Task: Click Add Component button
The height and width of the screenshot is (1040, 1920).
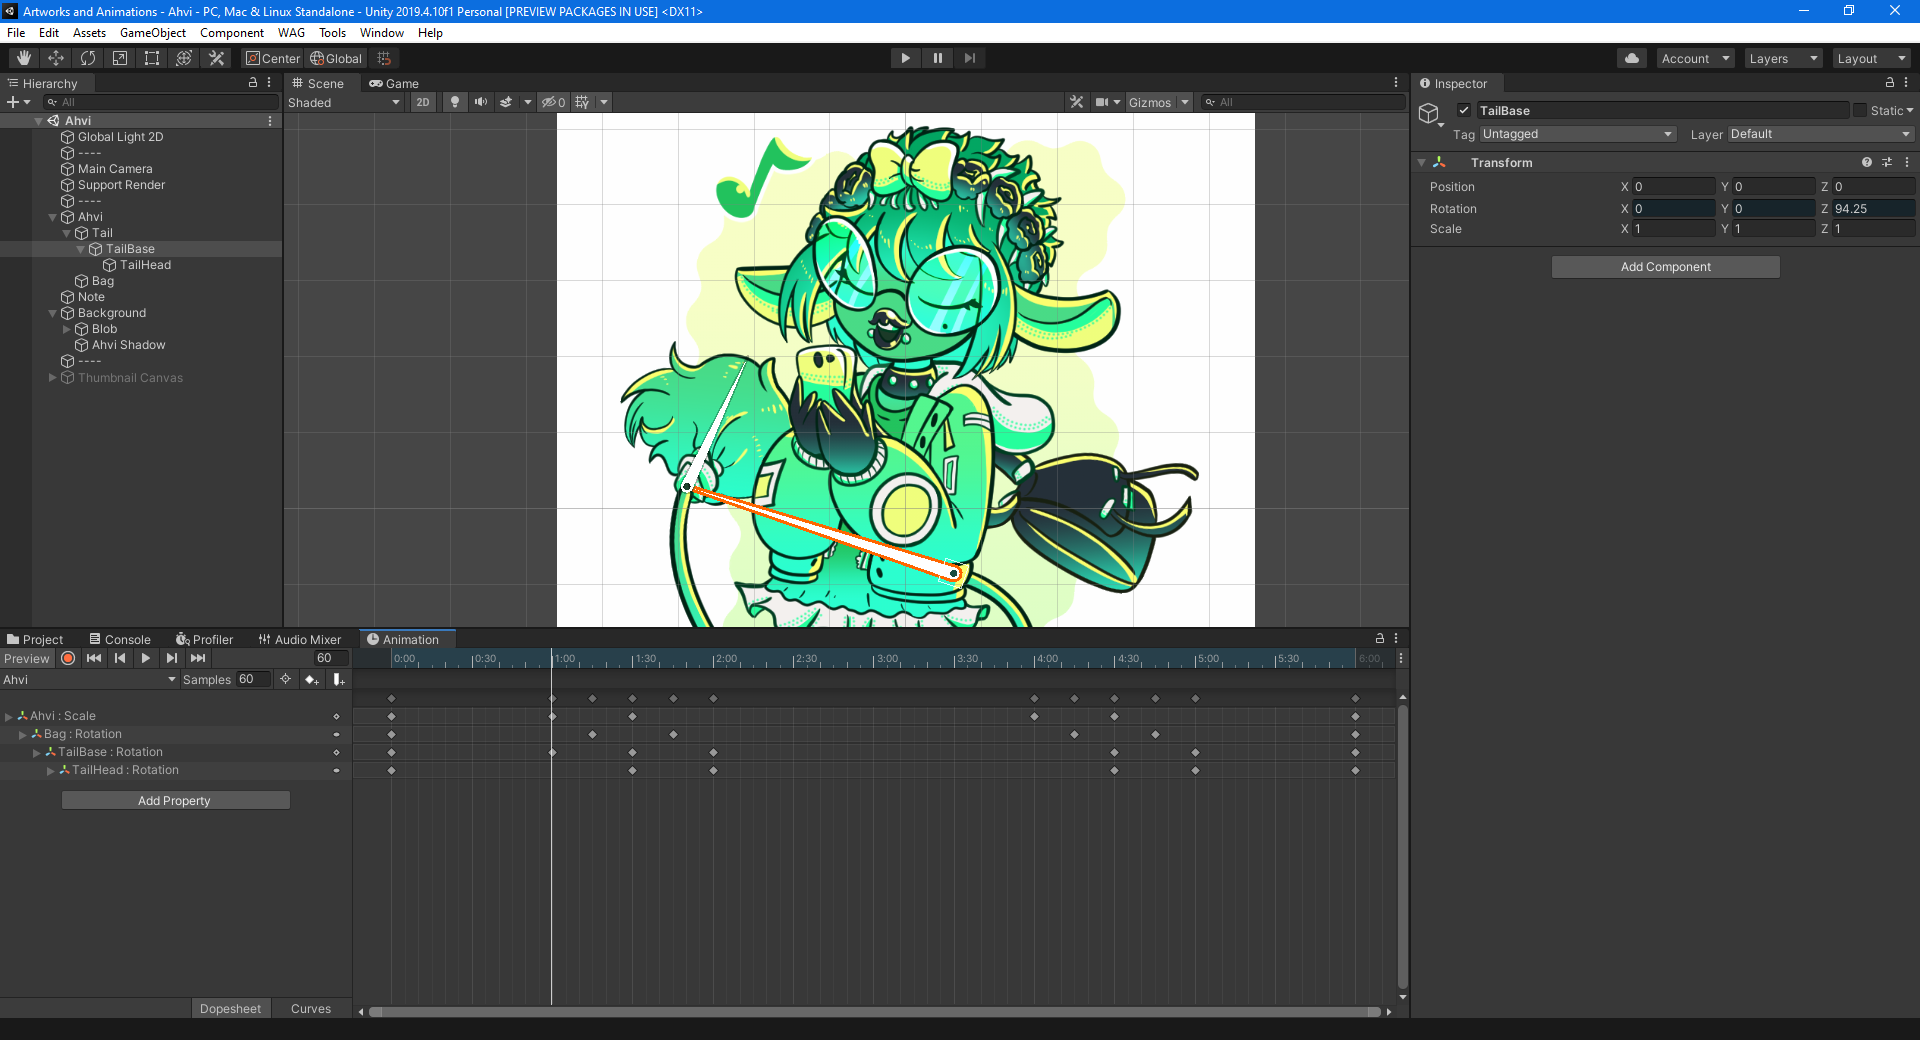Action: click(1665, 266)
